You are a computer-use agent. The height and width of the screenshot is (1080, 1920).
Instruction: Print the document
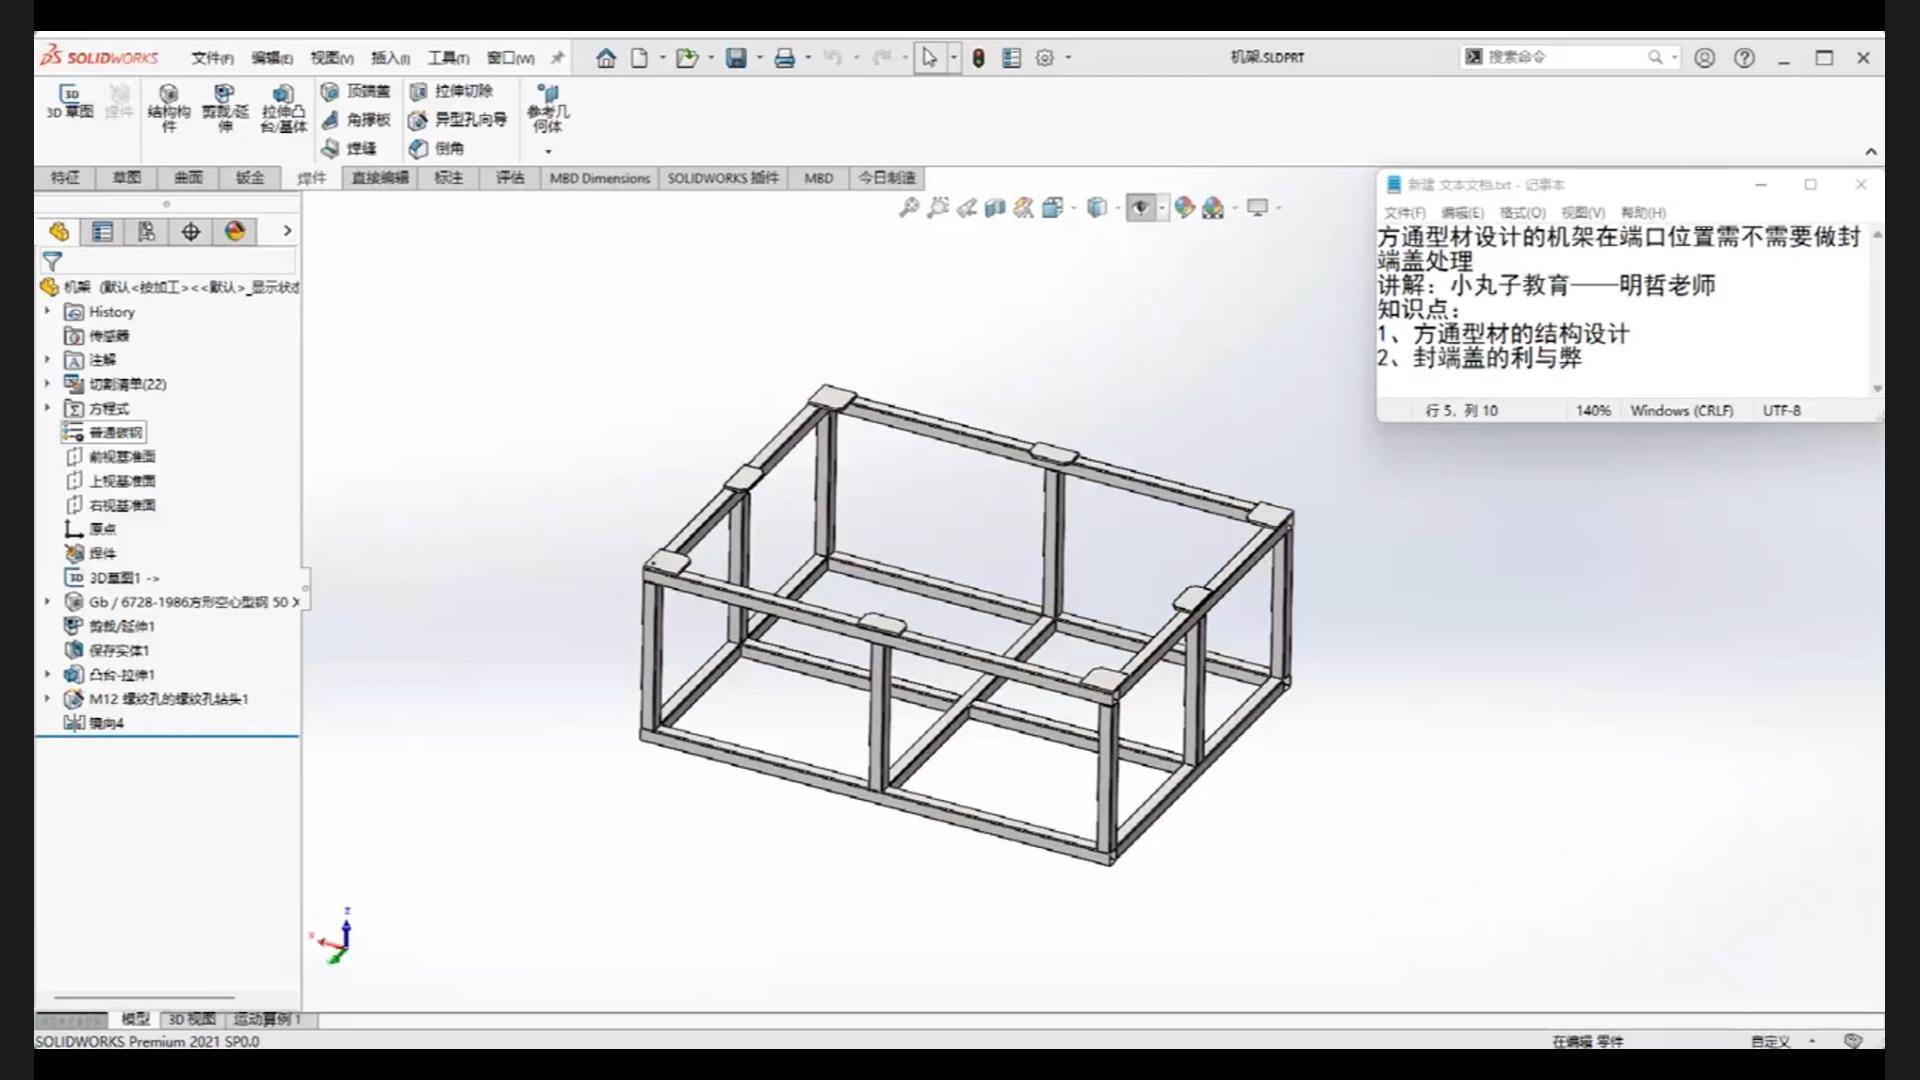click(785, 58)
